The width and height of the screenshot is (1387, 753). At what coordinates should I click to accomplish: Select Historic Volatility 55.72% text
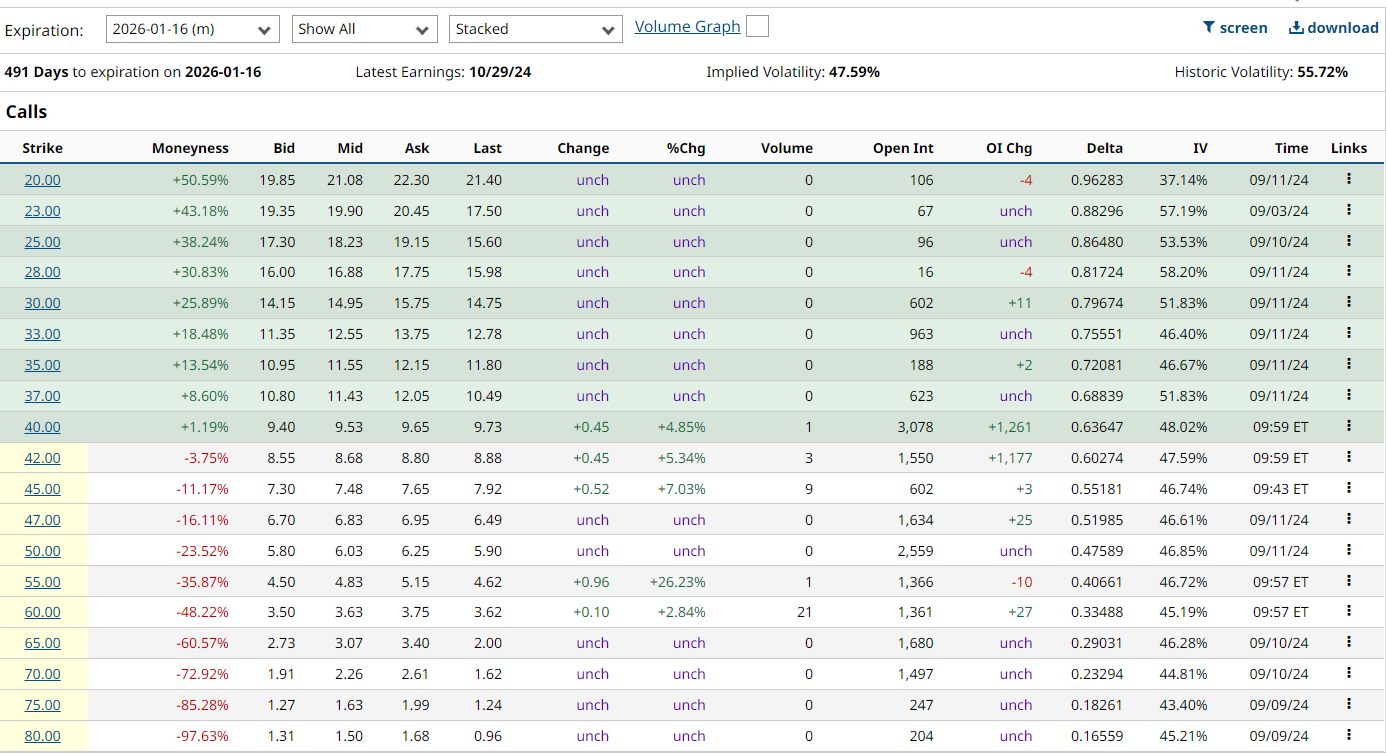click(x=1261, y=72)
